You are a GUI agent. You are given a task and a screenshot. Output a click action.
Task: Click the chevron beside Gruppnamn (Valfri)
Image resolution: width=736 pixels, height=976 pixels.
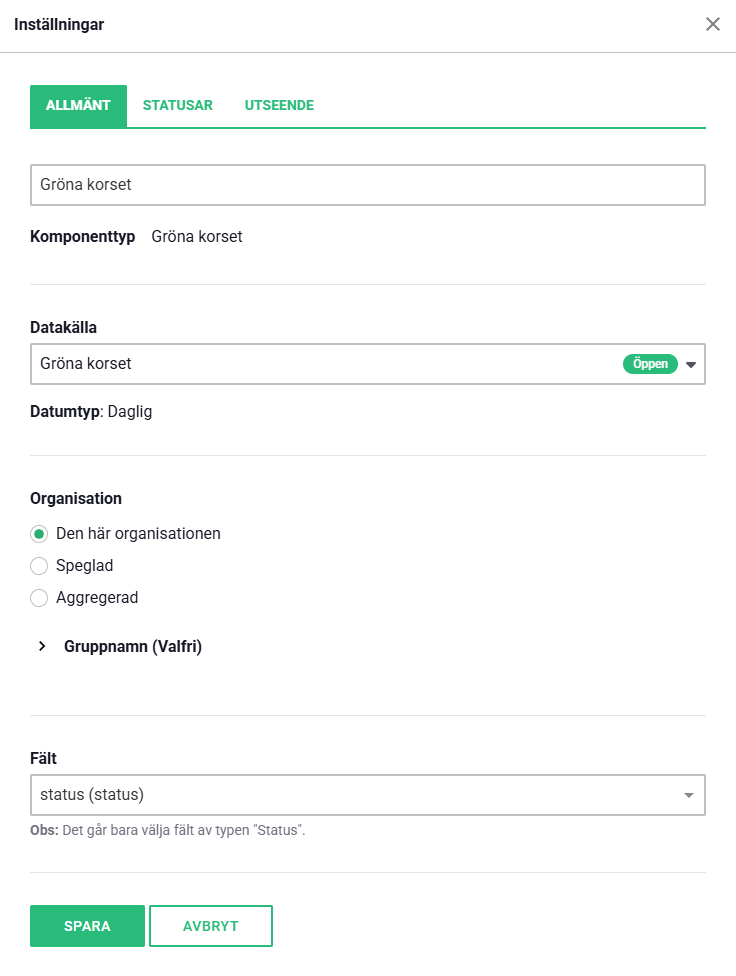[42, 646]
